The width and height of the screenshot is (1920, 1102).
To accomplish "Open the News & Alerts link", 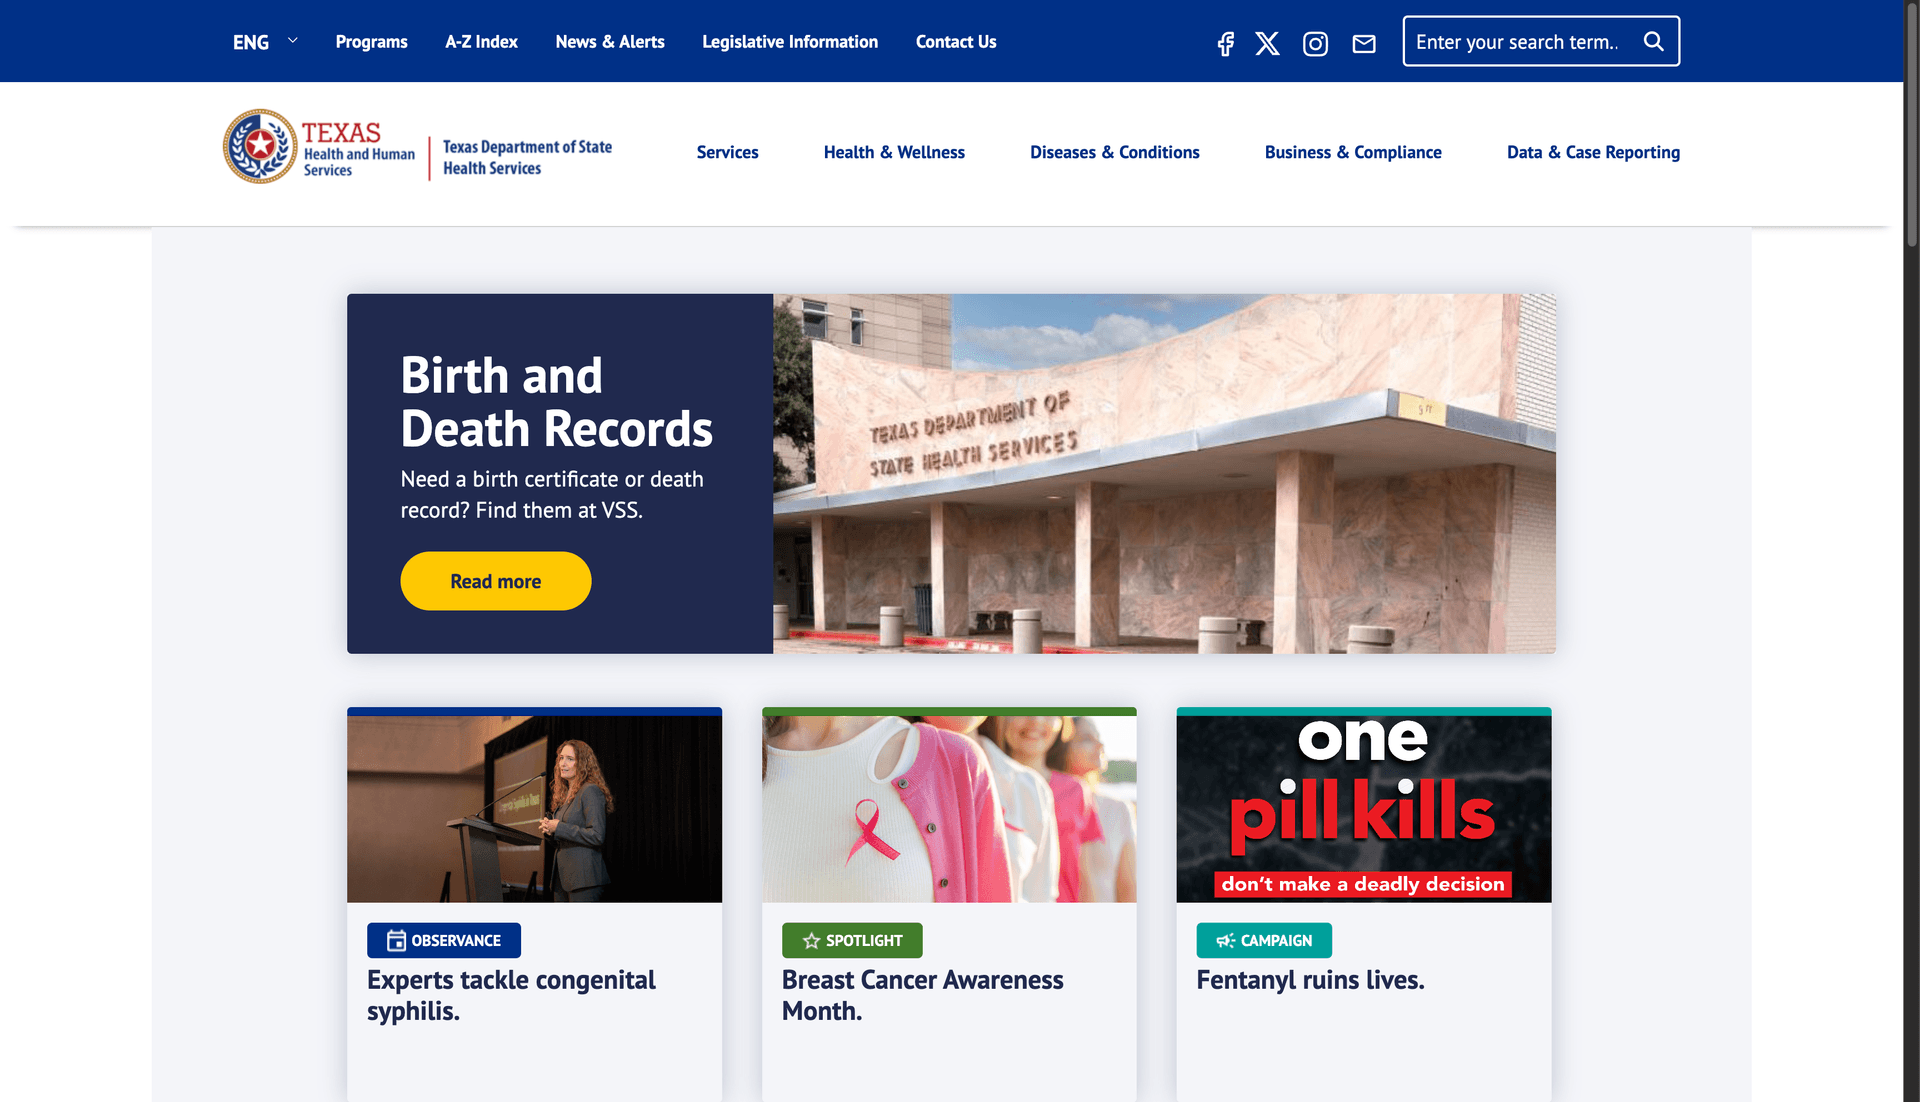I will [x=610, y=42].
